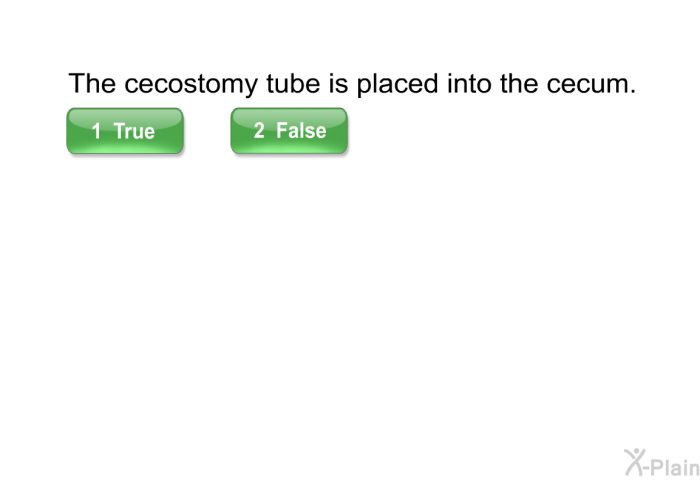
Task: Answer False to the cecostomy question
Action: [x=289, y=131]
